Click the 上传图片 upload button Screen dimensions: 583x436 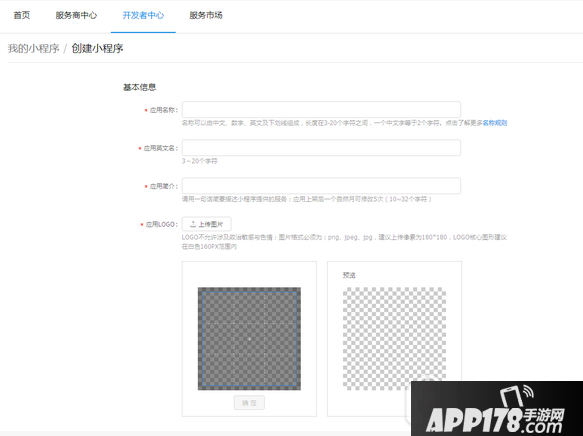[x=206, y=224]
